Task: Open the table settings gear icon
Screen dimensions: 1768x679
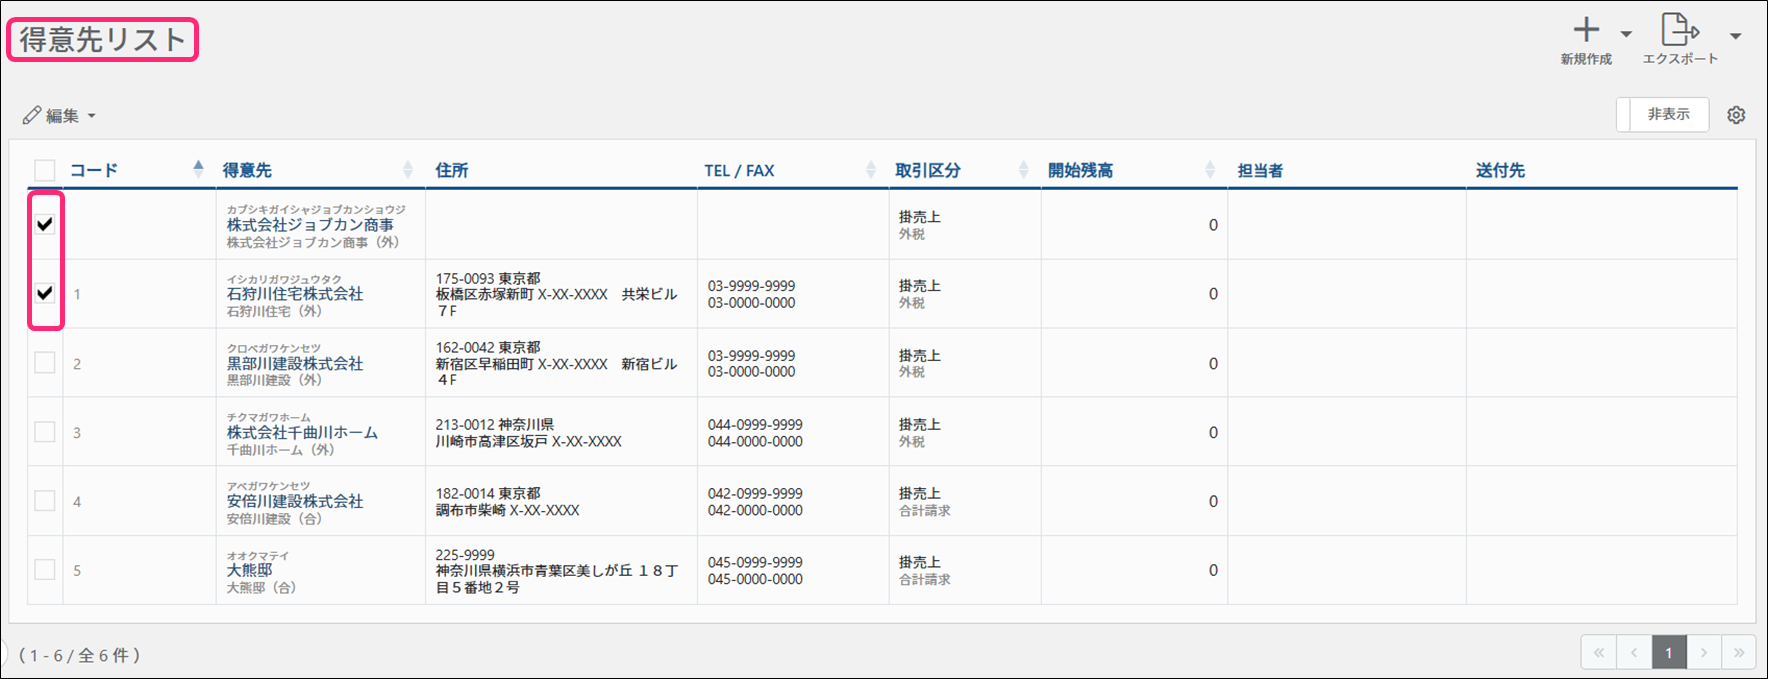Action: [x=1736, y=115]
